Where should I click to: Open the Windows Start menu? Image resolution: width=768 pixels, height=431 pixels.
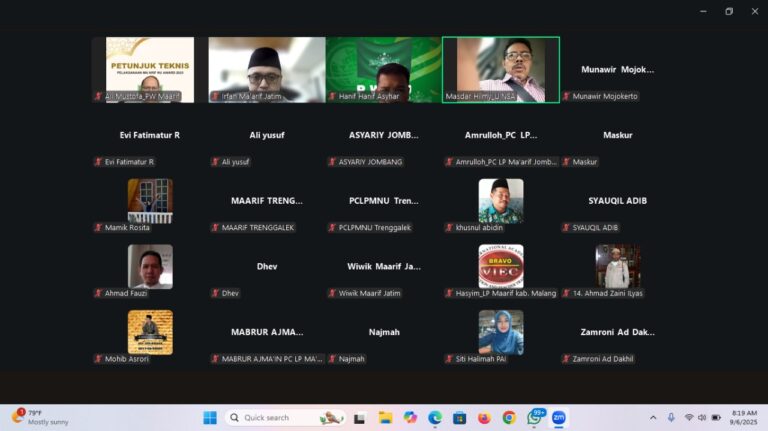tap(210, 418)
